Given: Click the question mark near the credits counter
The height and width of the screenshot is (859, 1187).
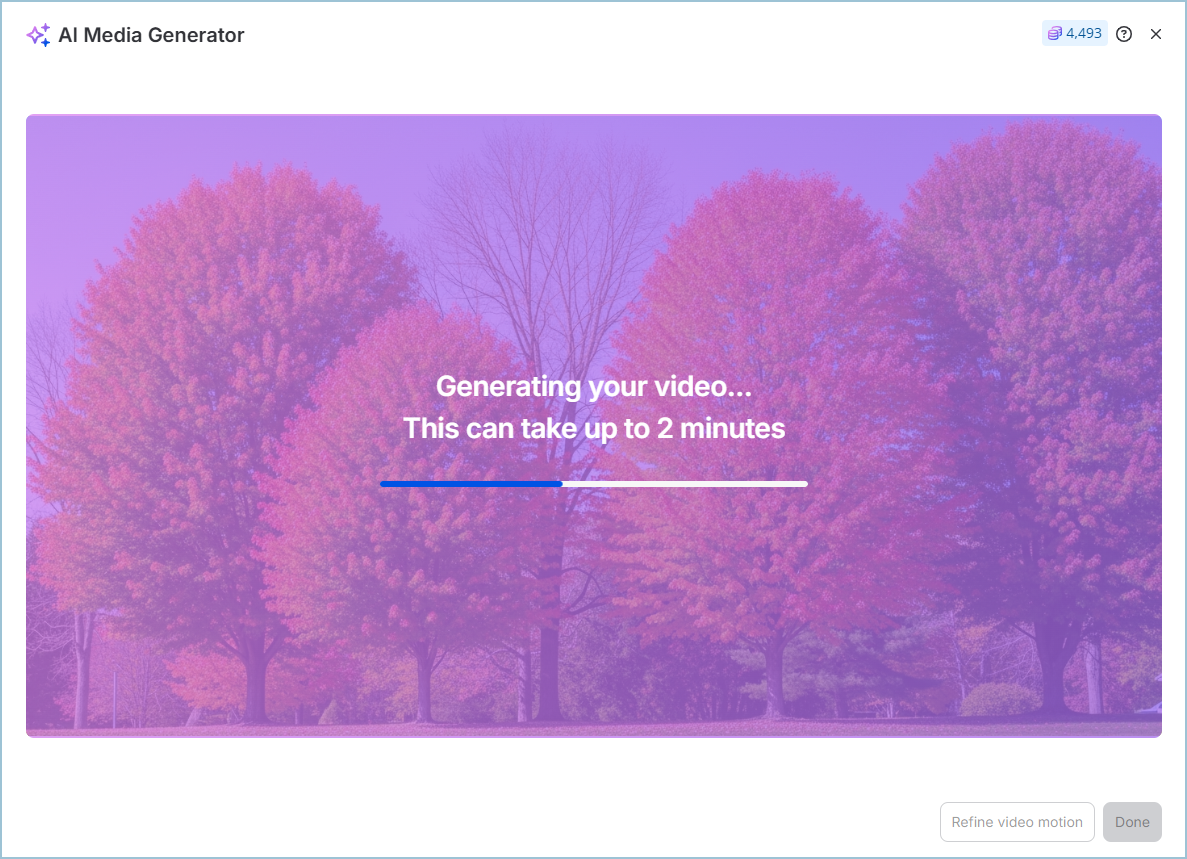Looking at the screenshot, I should click(x=1123, y=33).
